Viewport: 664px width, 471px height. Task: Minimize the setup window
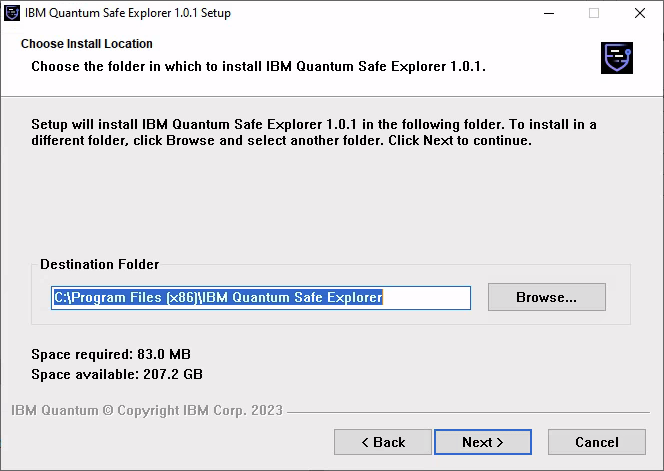[548, 13]
